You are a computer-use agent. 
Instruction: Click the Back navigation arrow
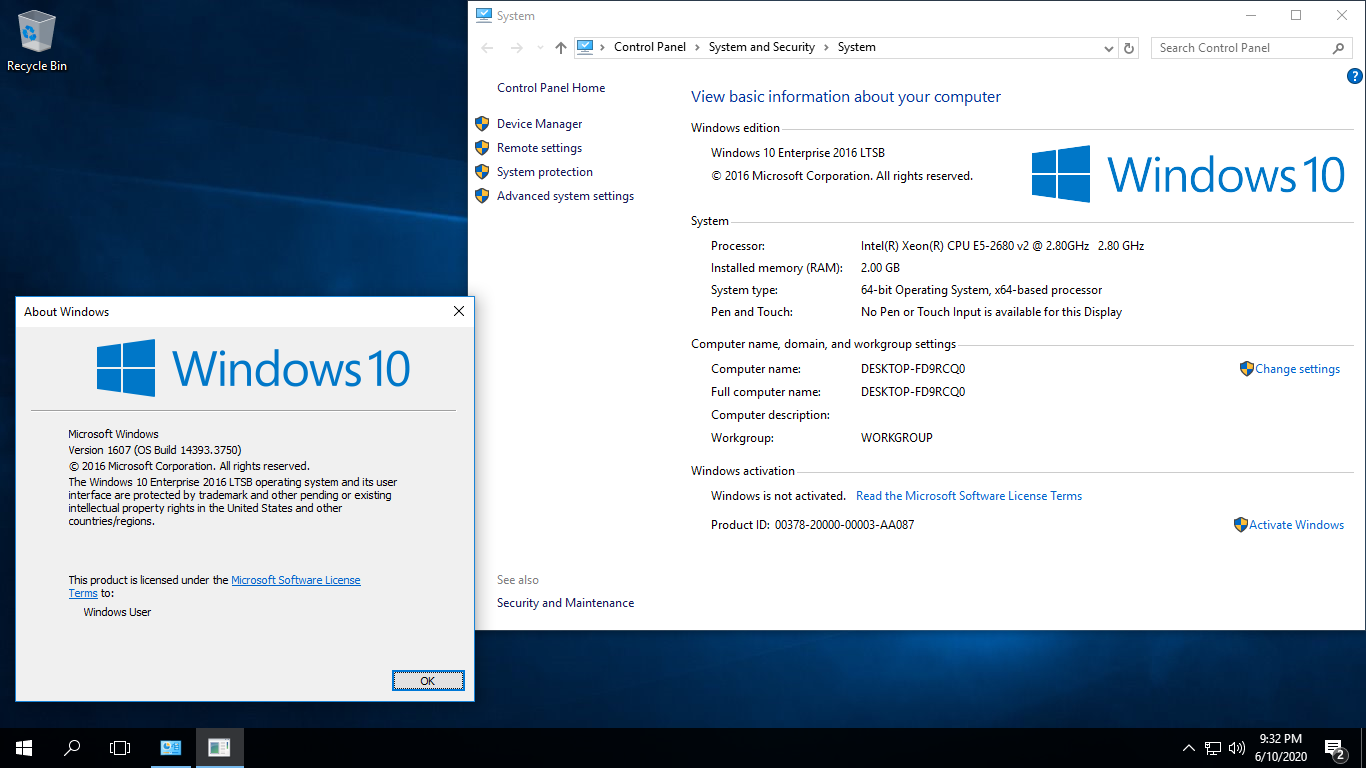(x=487, y=48)
